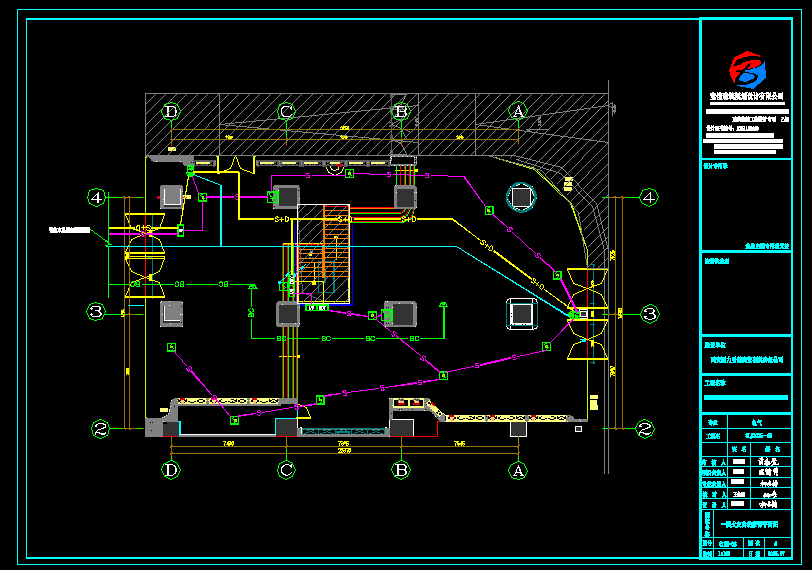Select grid bubble 4 on the left
Image resolution: width=812 pixels, height=570 pixels.
(x=96, y=197)
